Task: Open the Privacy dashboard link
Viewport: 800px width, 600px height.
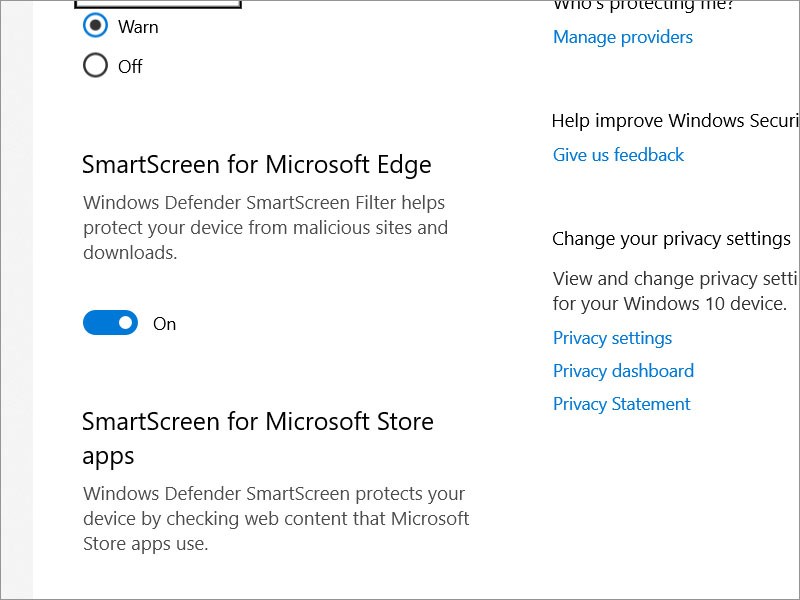Action: click(x=623, y=371)
